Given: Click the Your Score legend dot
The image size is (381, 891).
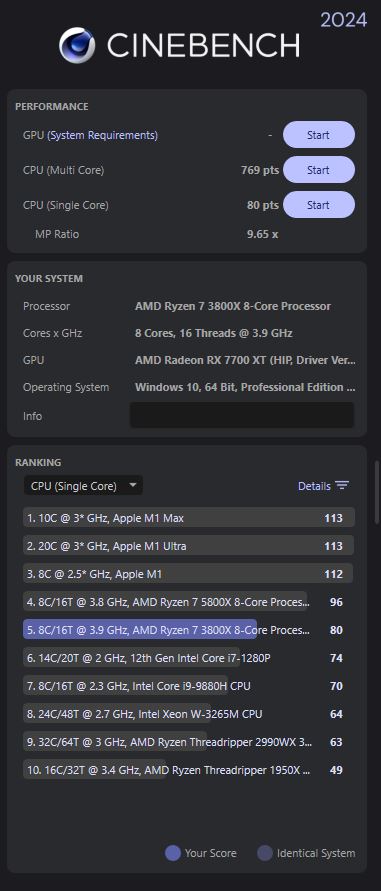Looking at the screenshot, I should pos(173,853).
